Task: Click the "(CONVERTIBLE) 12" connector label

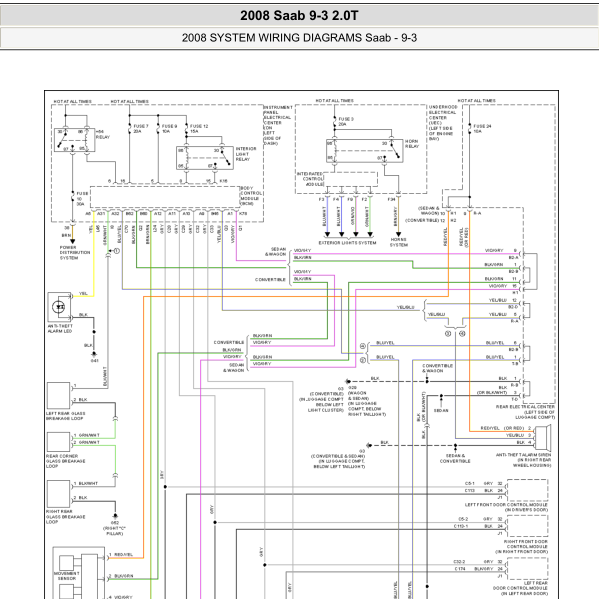Action: tap(425, 220)
